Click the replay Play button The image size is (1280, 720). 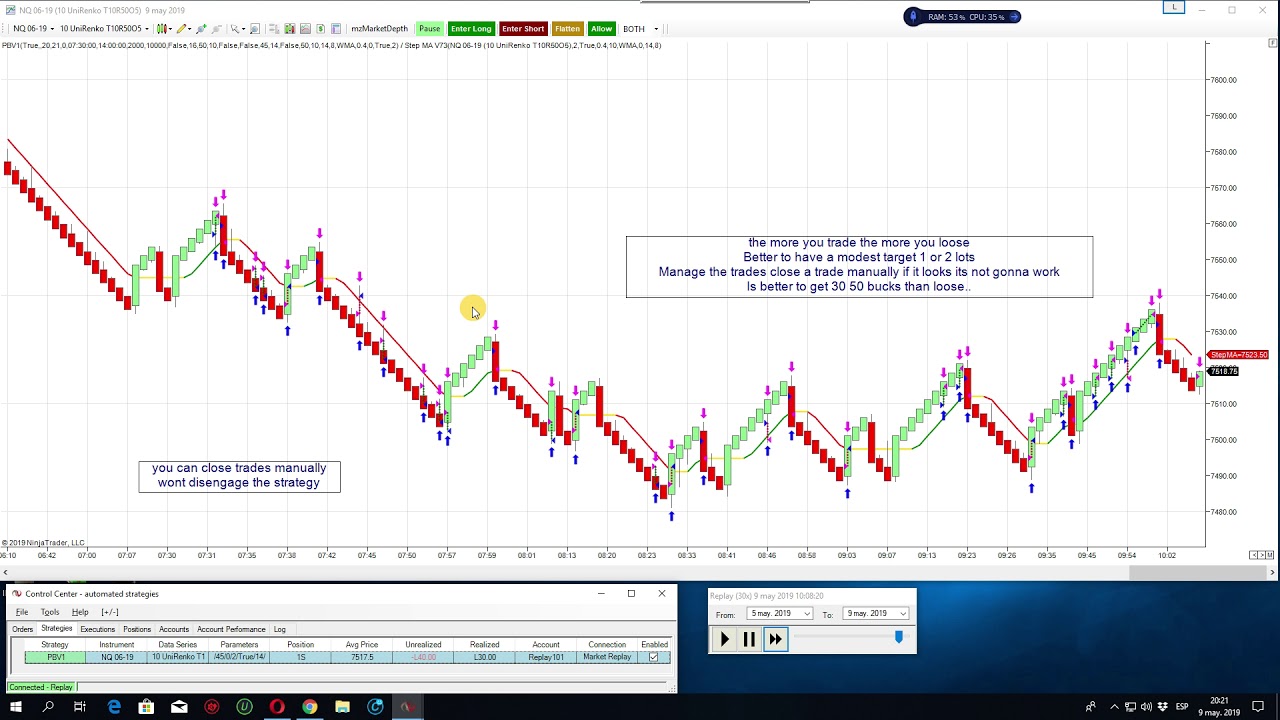[725, 639]
